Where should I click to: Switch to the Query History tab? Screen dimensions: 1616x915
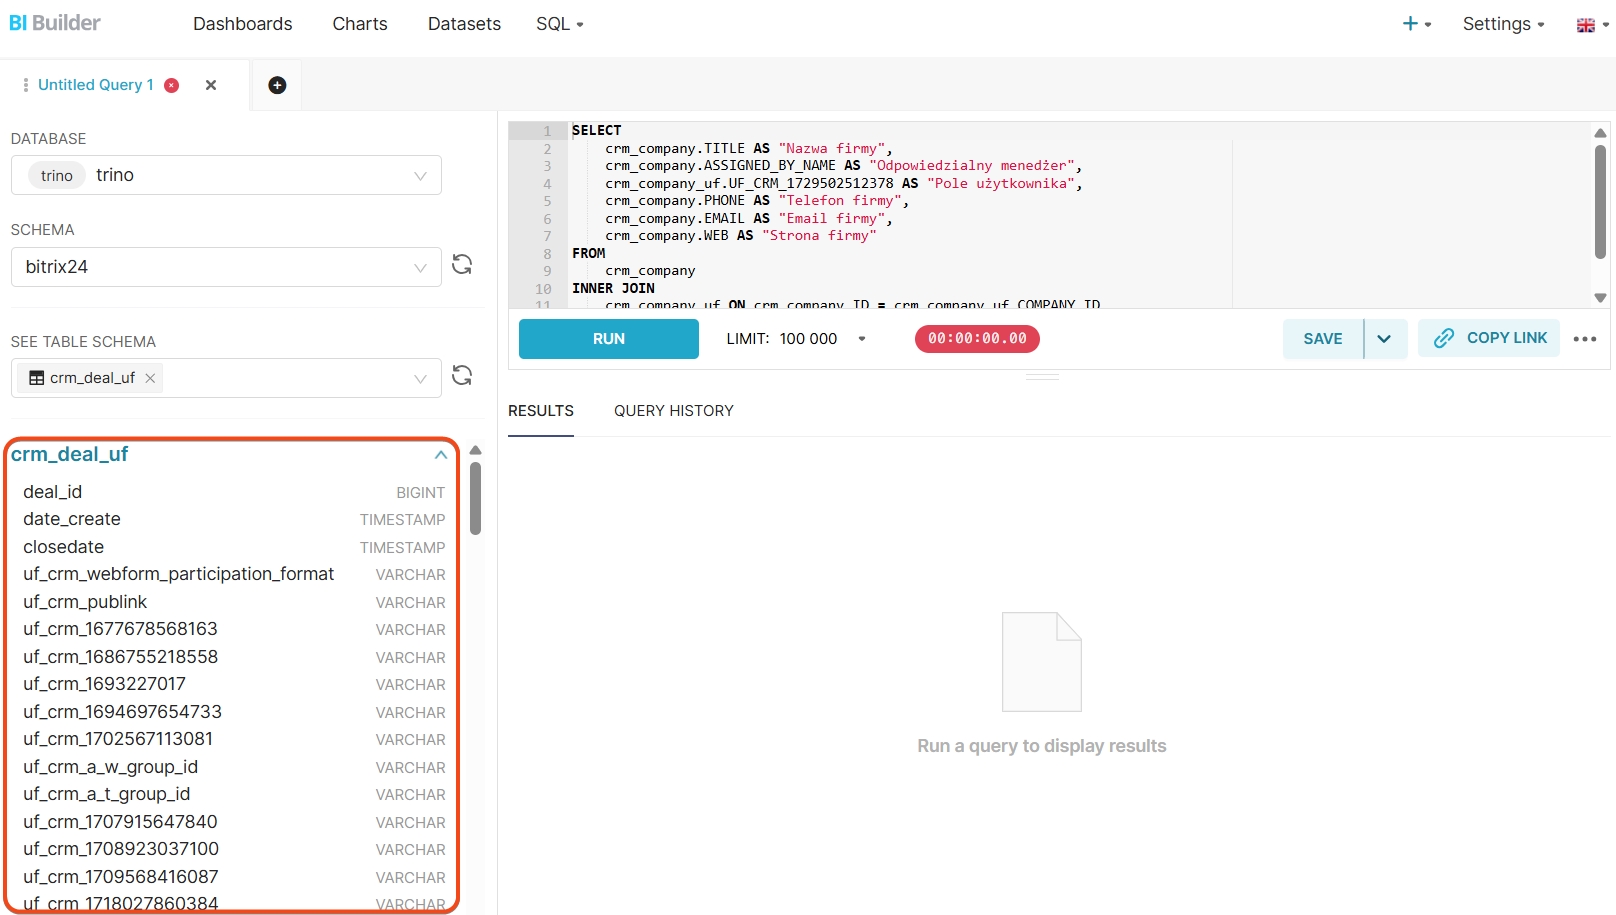[x=673, y=411]
